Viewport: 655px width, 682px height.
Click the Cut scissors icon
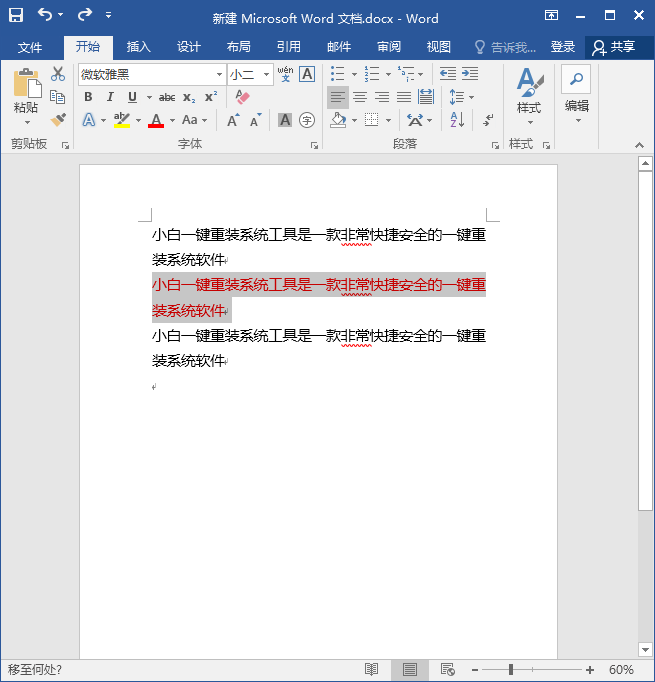58,74
